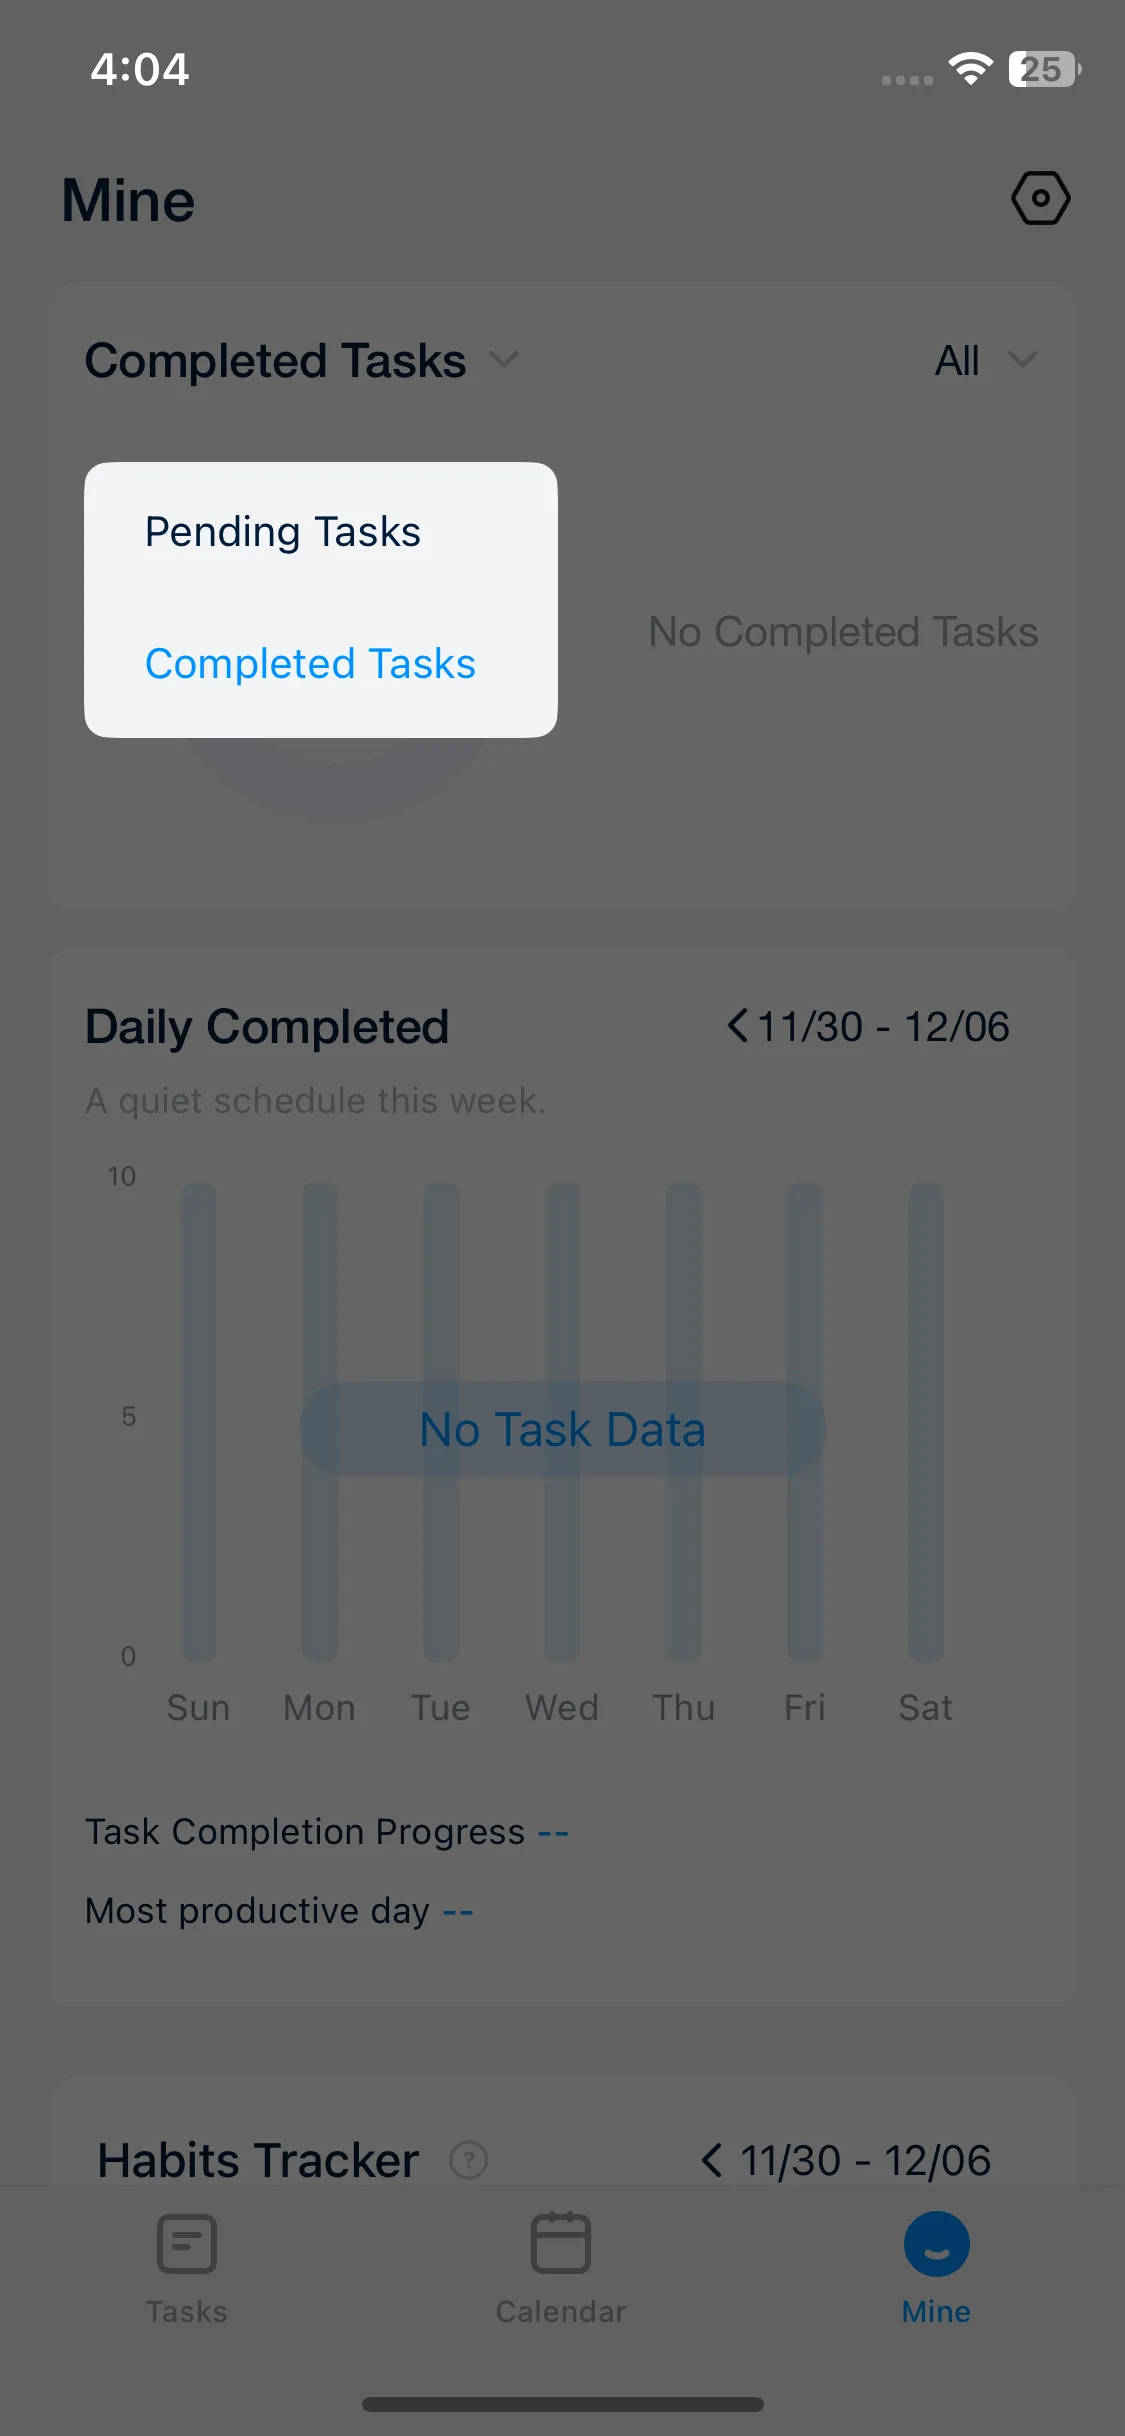Tap the battery indicator icon
The height and width of the screenshot is (2436, 1125).
click(1043, 69)
